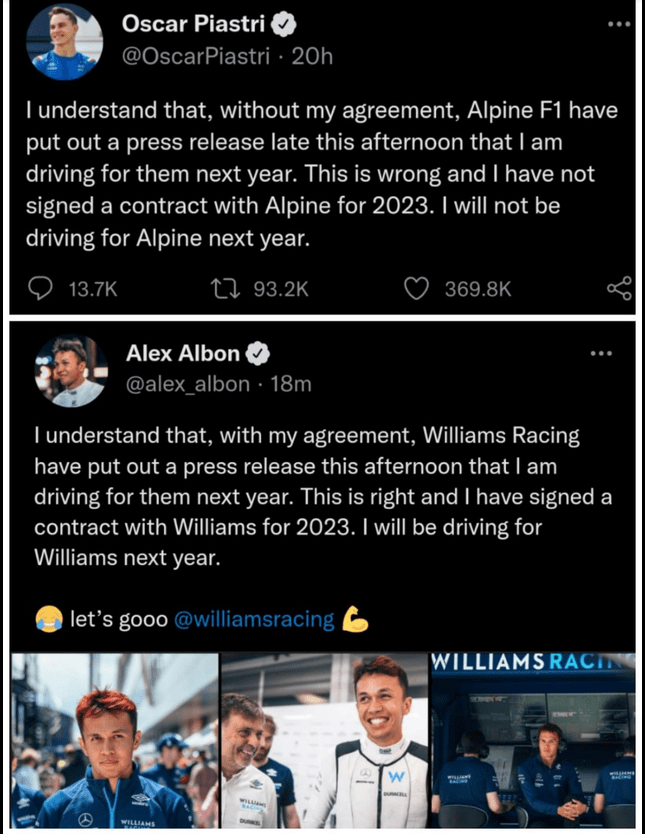
Task: Expand the more options menu on Piastri's tweet
Action: pos(618,22)
